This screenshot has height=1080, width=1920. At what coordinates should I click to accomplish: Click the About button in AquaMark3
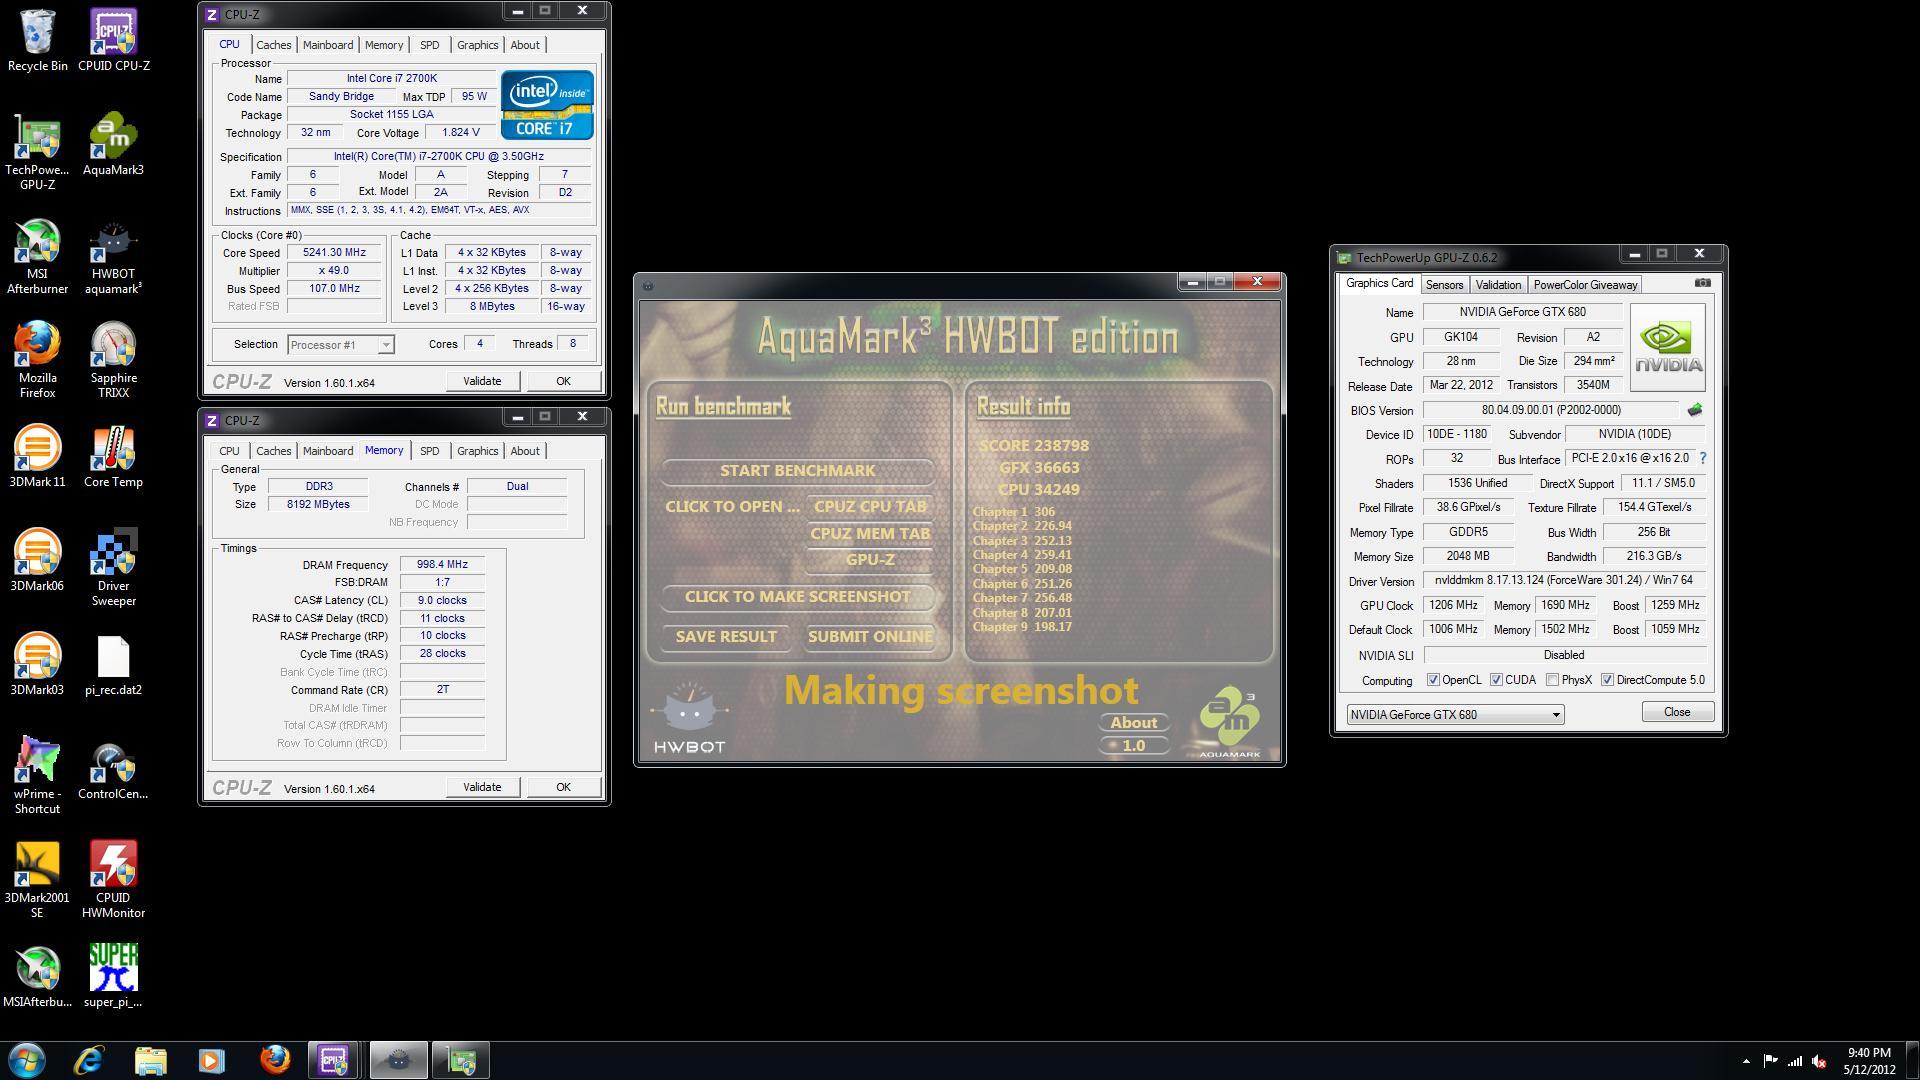pyautogui.click(x=1133, y=722)
